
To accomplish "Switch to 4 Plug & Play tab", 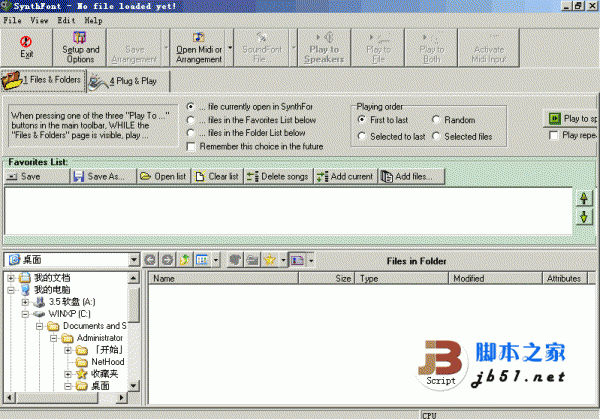I will tap(129, 81).
